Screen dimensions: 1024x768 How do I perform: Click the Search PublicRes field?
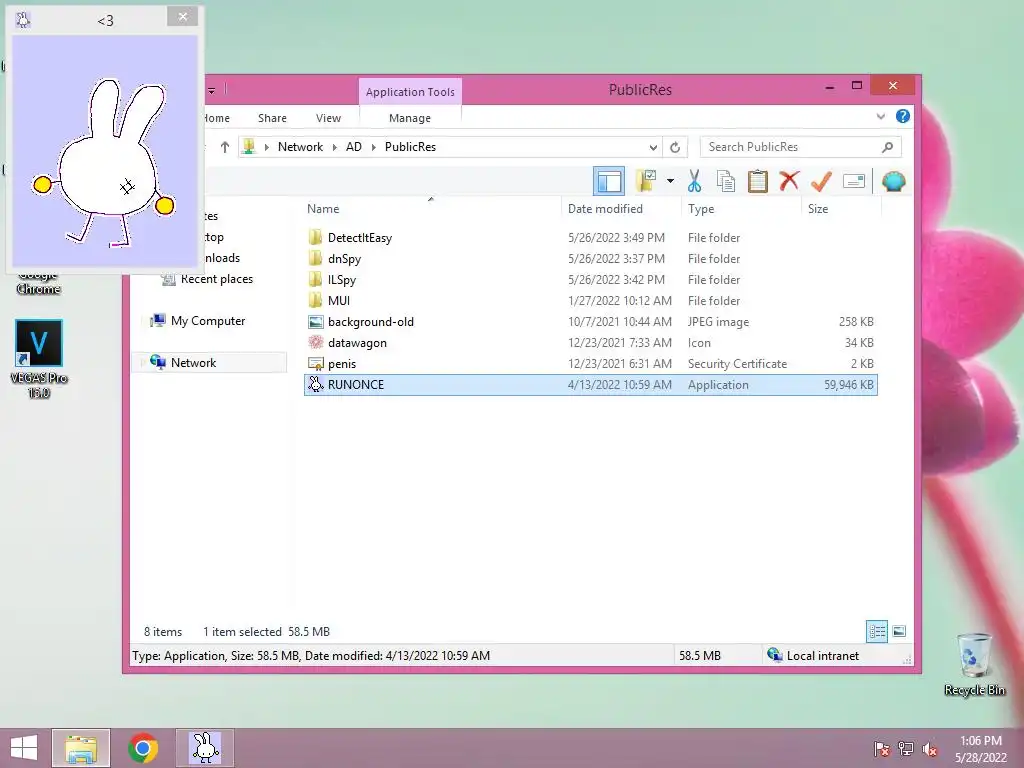[x=800, y=147]
